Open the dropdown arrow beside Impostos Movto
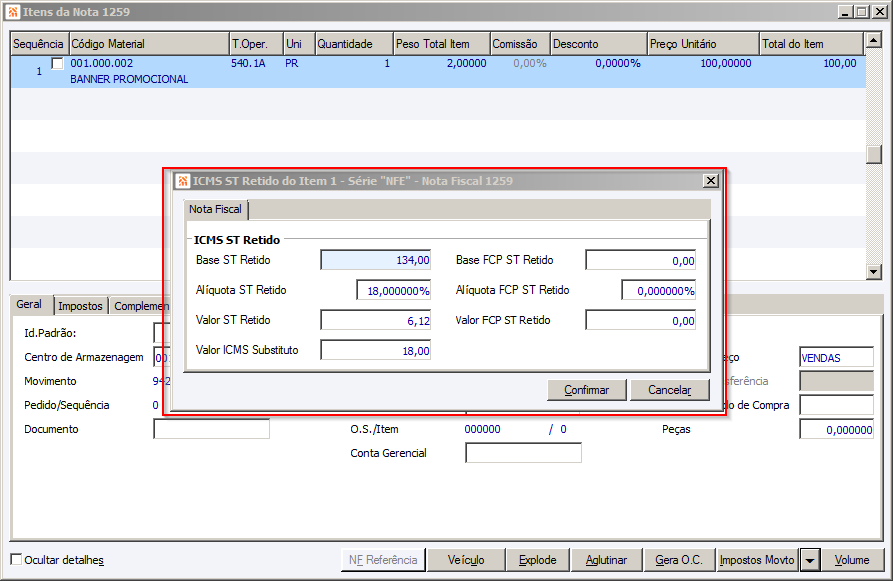Viewport: 893px width, 581px height. coord(809,560)
